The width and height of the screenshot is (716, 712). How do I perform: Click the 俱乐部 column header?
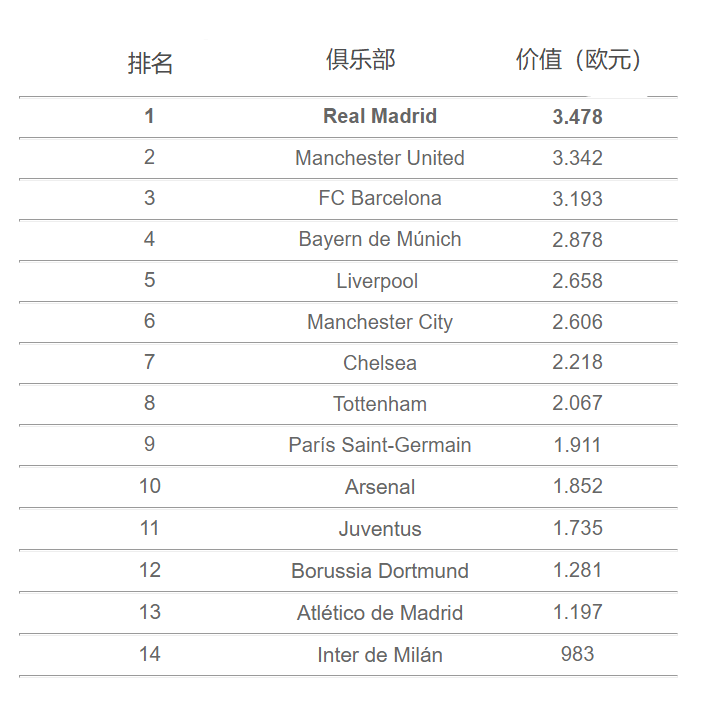point(360,59)
